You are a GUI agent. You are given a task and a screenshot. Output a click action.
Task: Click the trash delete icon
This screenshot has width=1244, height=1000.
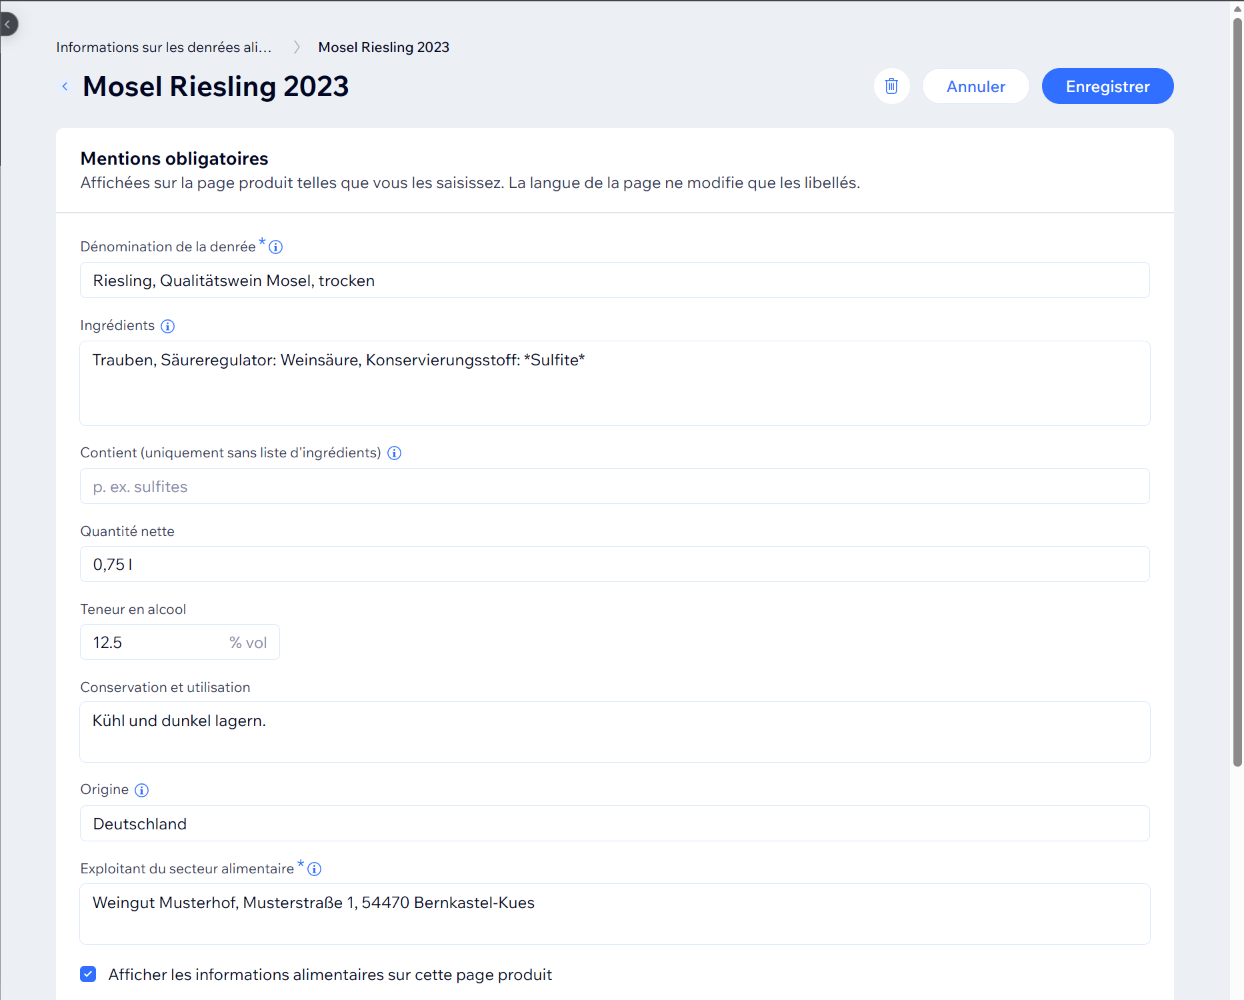[891, 86]
